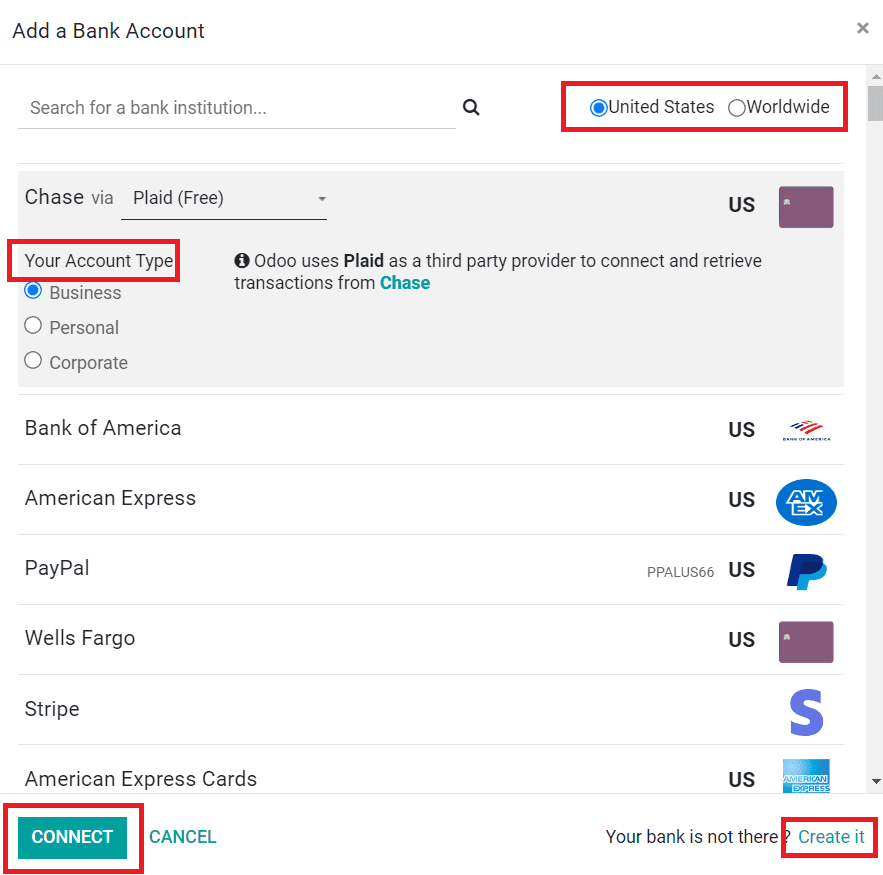Click the American Express Cards logo
This screenshot has width=883, height=875.
806,777
